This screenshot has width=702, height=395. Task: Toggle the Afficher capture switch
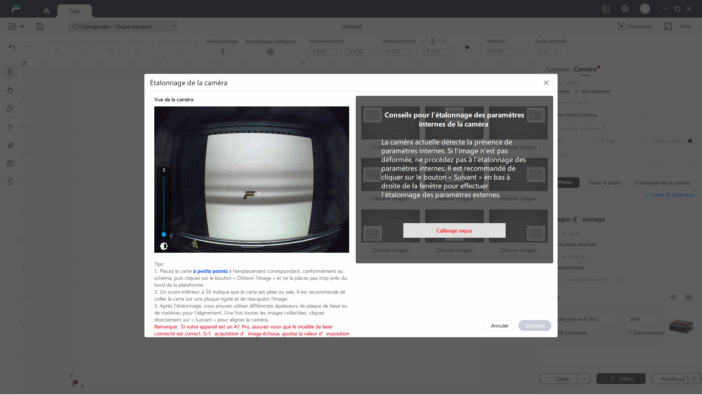[691, 141]
